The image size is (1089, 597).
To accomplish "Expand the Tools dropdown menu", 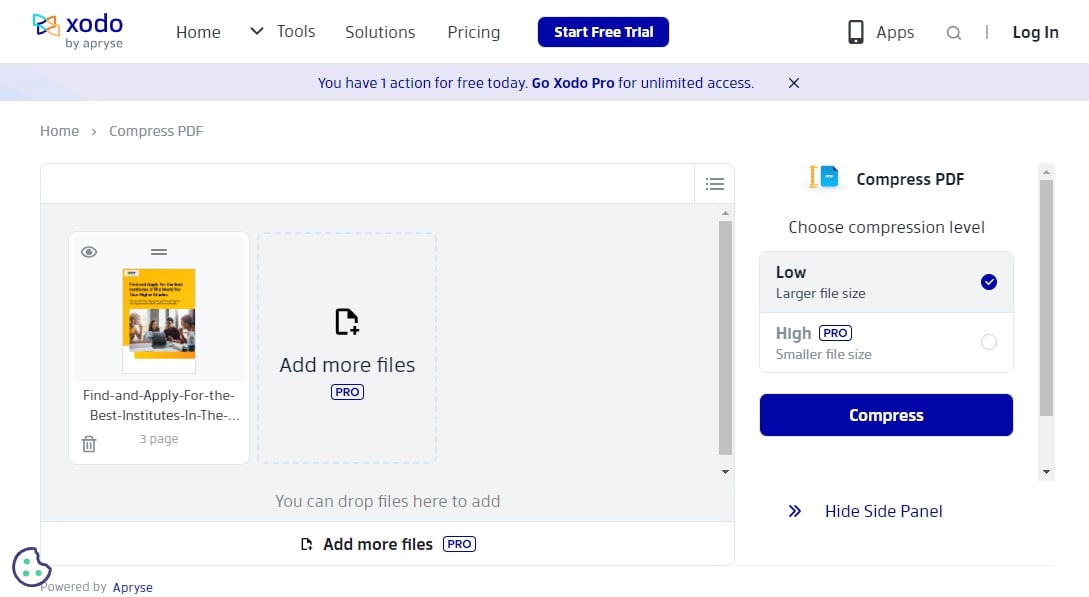I will point(283,31).
